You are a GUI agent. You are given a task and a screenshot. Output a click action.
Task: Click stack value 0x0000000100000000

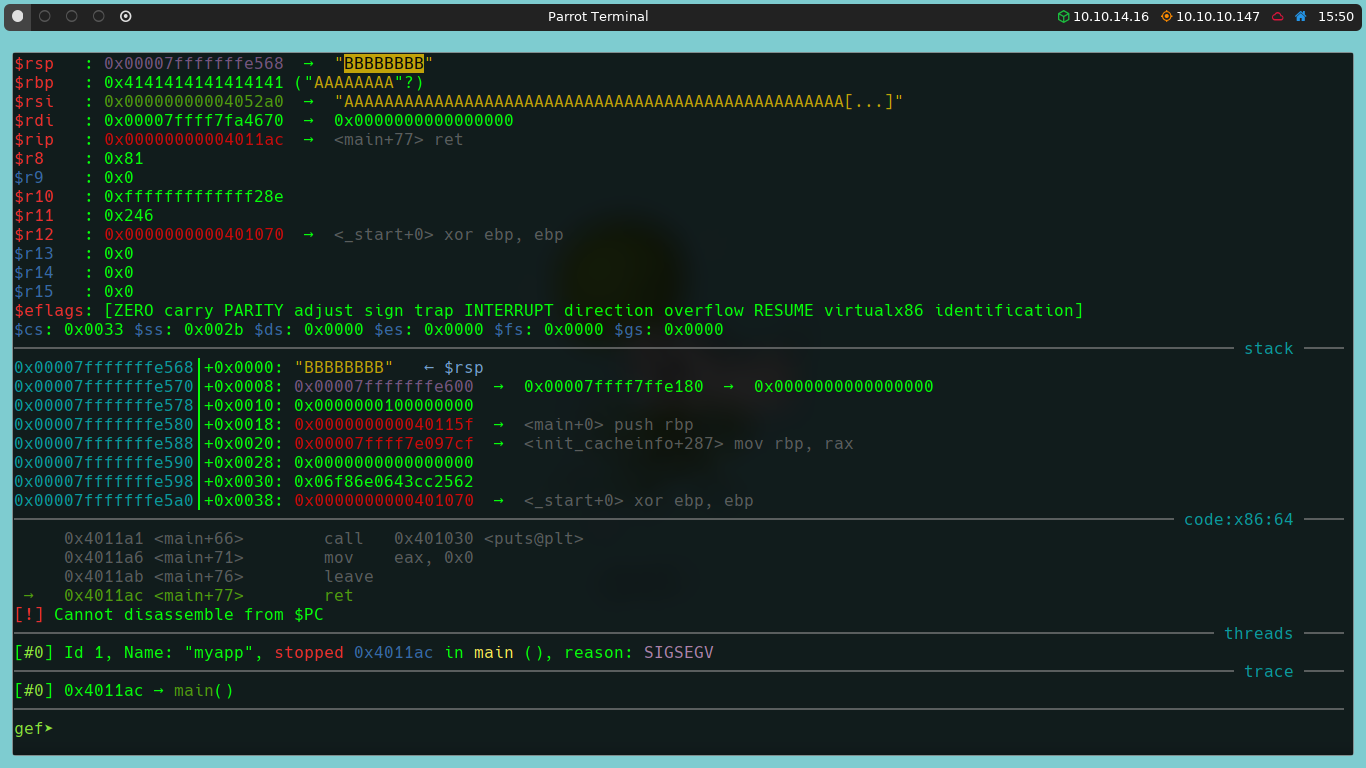pos(384,406)
